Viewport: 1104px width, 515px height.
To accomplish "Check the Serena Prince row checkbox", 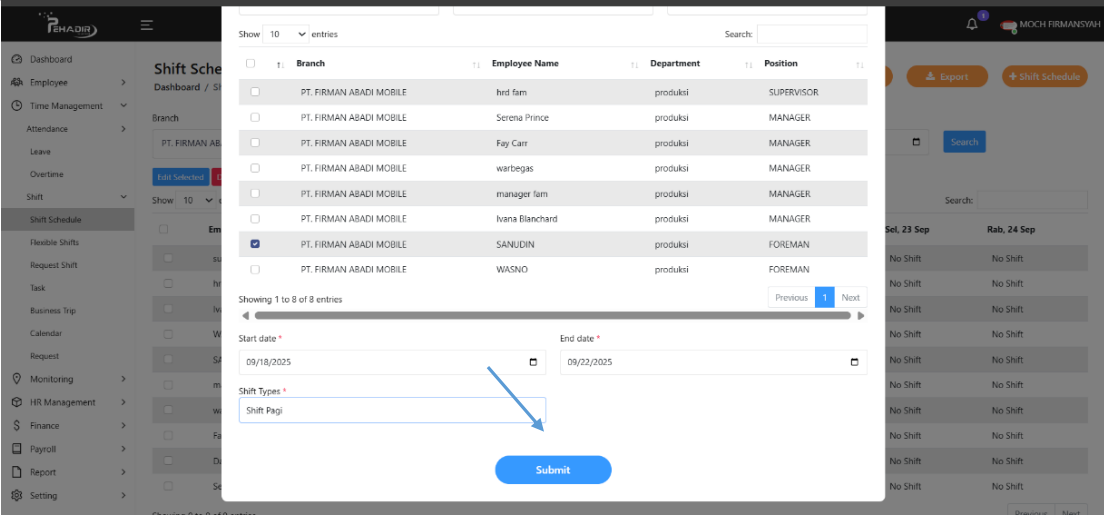I will [x=255, y=117].
